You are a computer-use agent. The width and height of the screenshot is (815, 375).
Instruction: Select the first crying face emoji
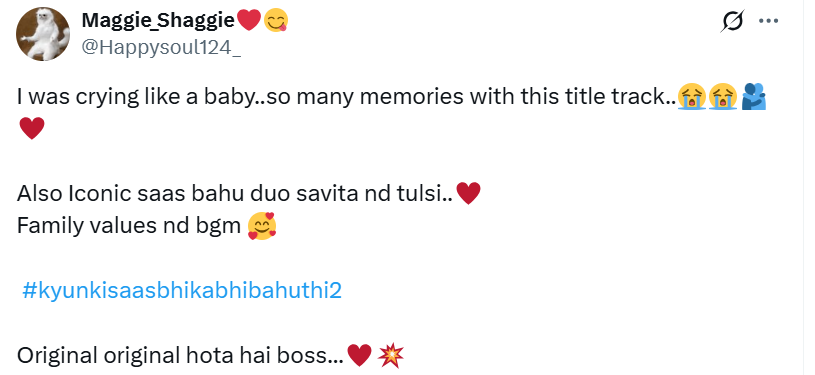pyautogui.click(x=691, y=97)
